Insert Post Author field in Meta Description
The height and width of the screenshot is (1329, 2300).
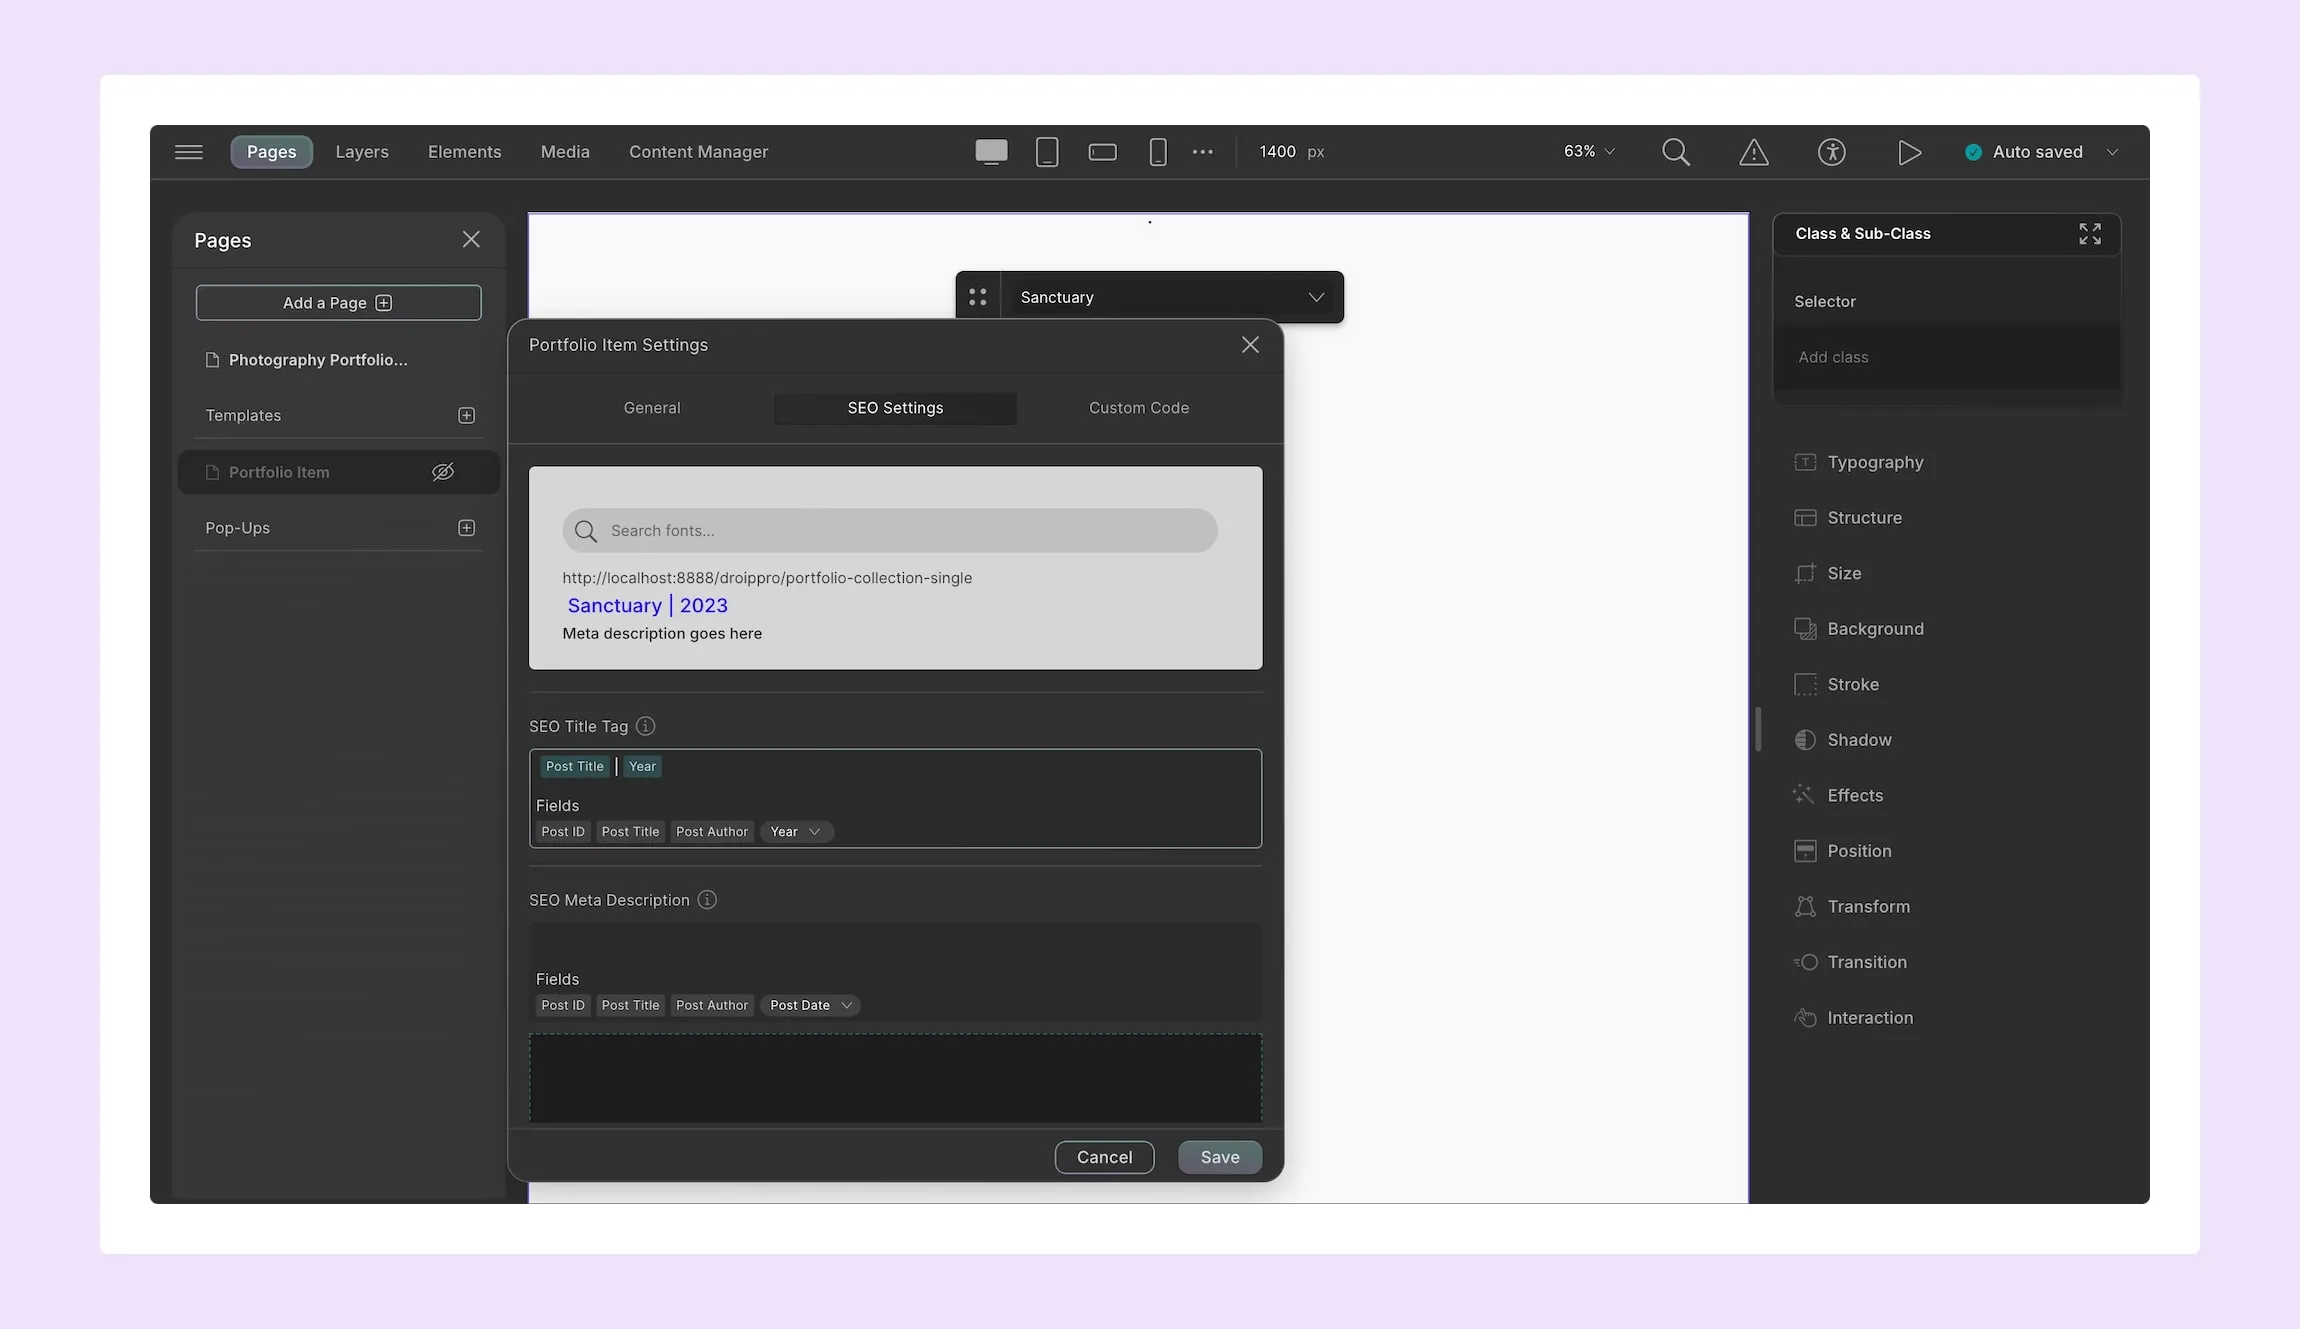pos(712,1005)
